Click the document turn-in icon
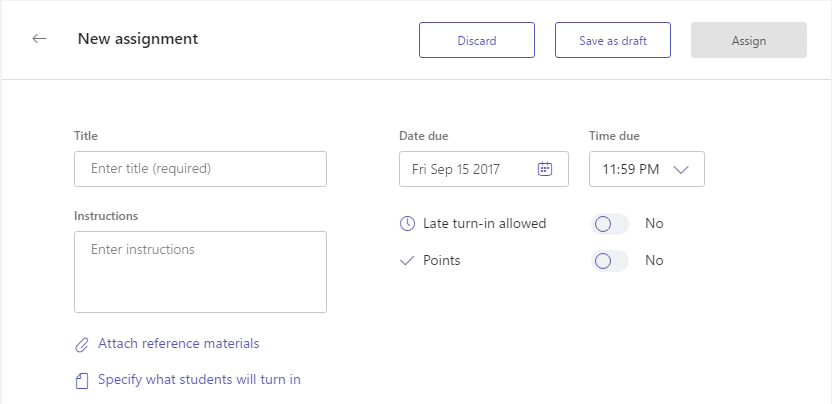The width and height of the screenshot is (832, 404). (82, 381)
